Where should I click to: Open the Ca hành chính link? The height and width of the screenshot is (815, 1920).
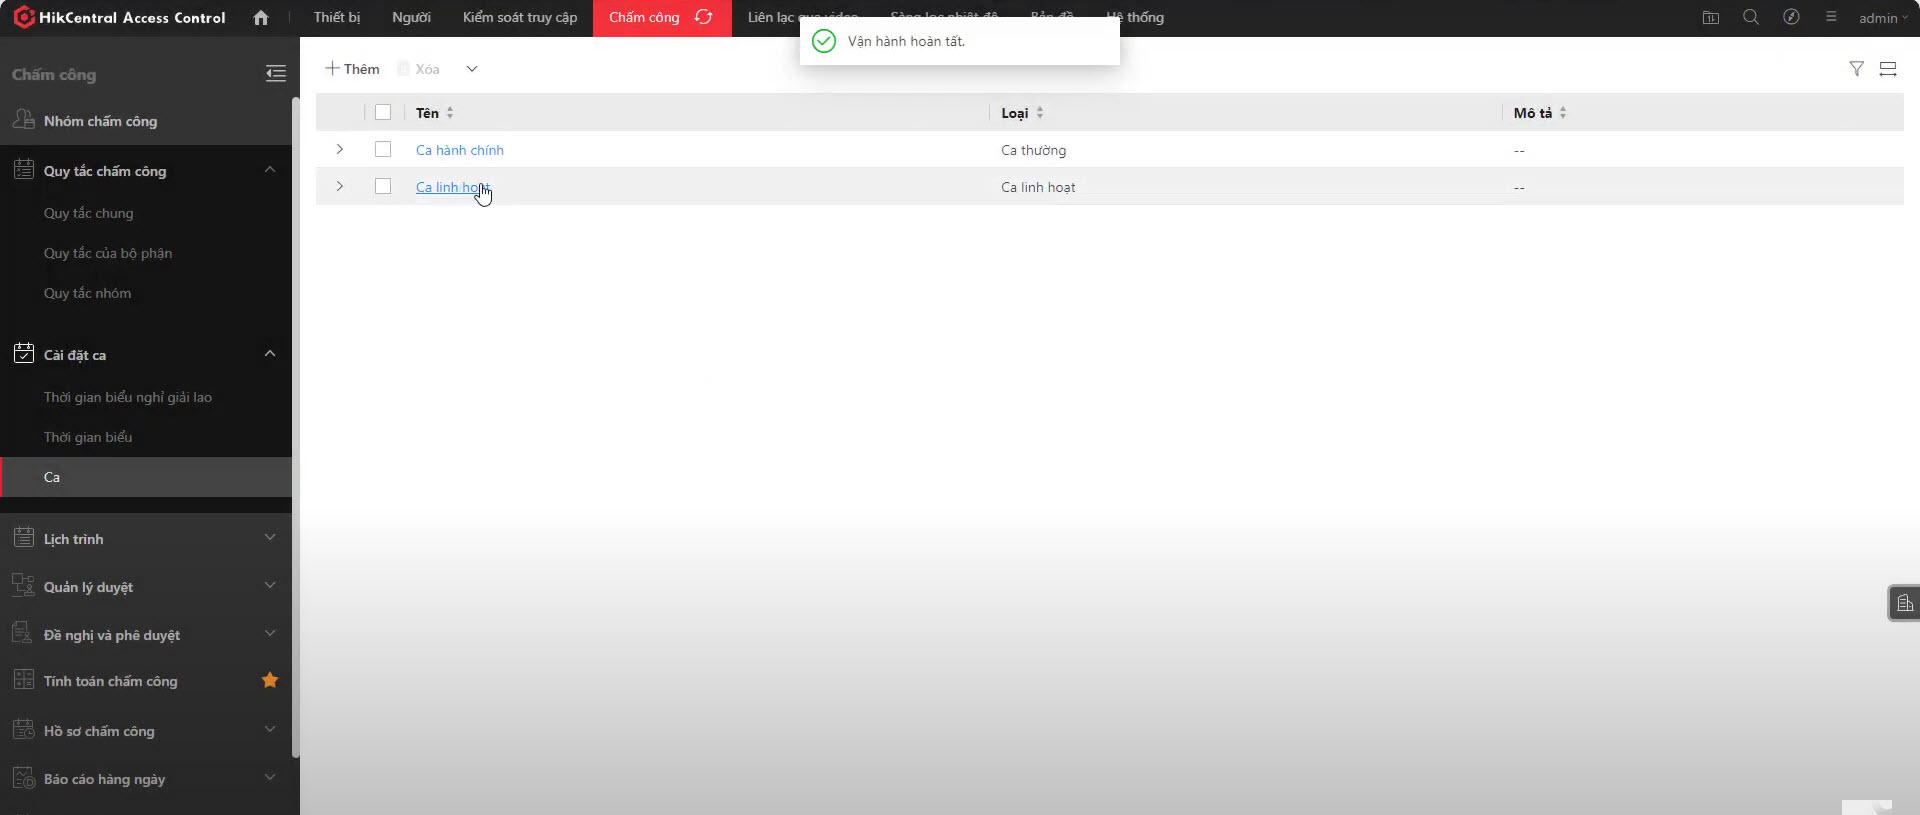[x=460, y=150]
